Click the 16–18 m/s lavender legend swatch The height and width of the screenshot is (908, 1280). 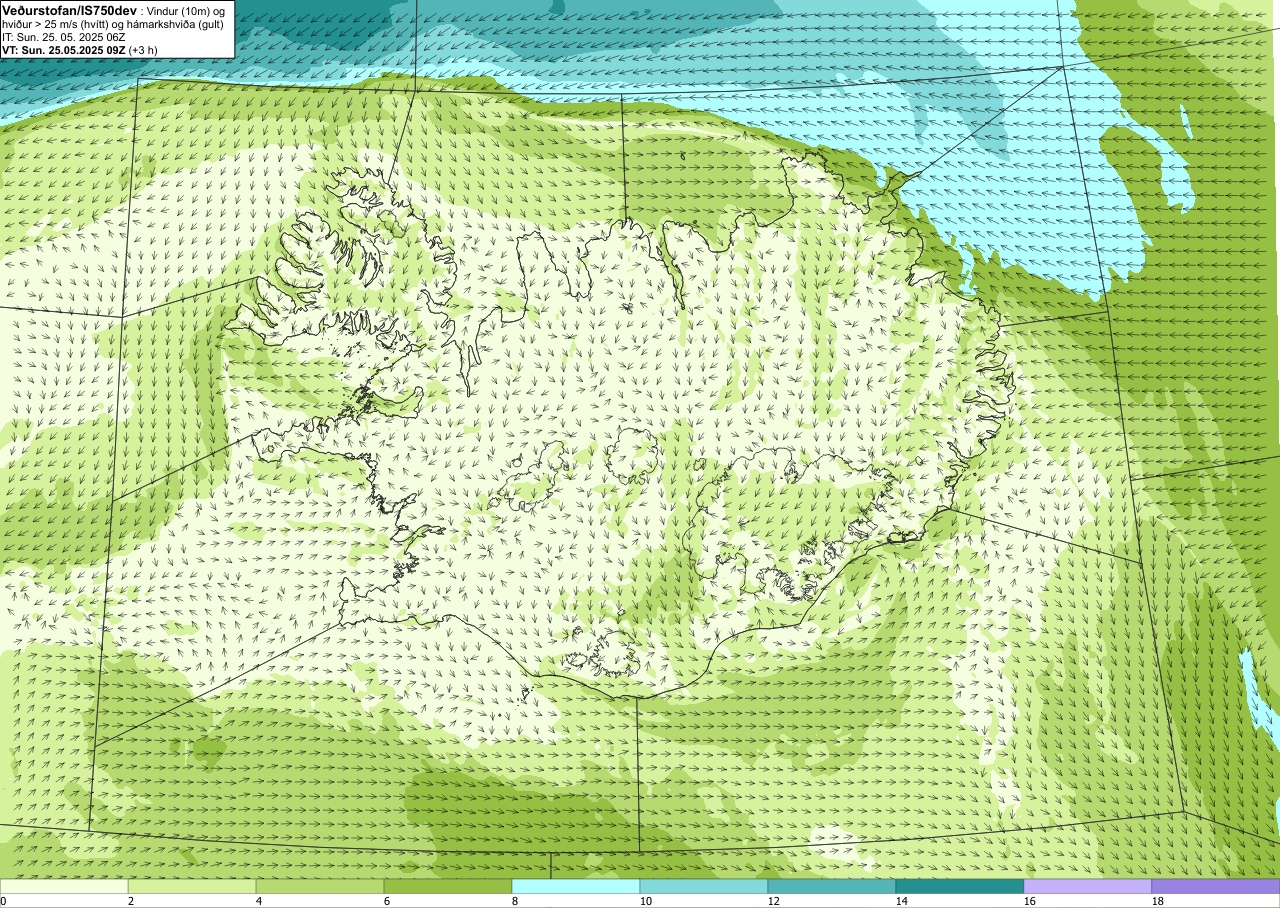coord(1088,886)
